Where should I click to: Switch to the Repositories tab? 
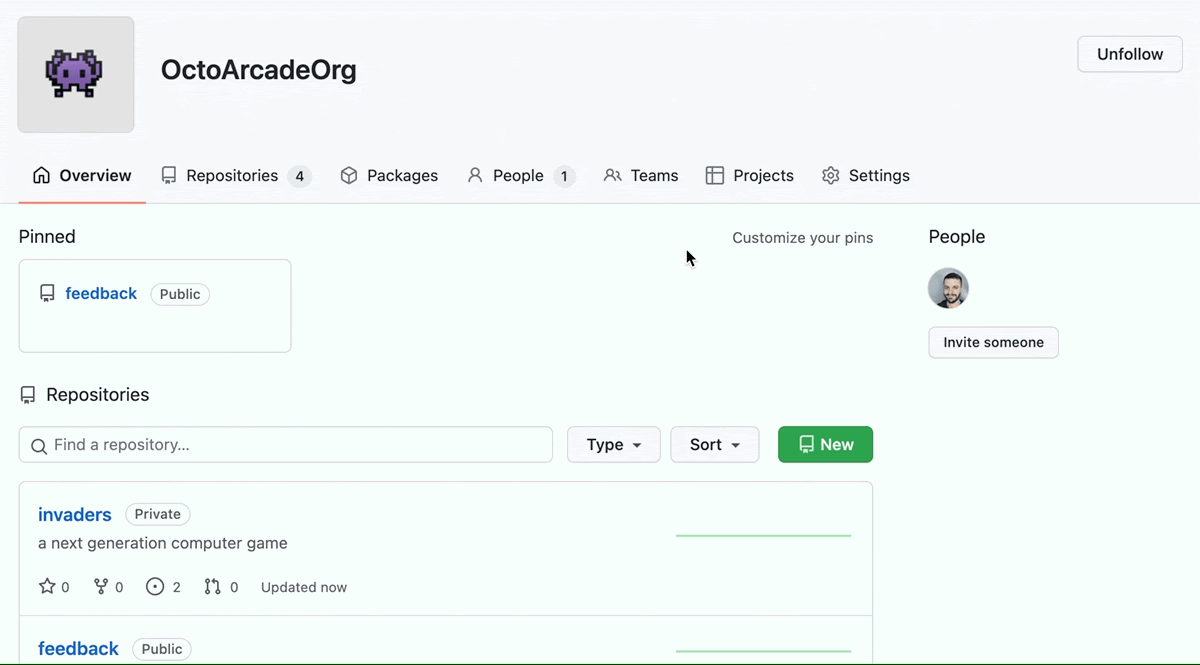(235, 176)
